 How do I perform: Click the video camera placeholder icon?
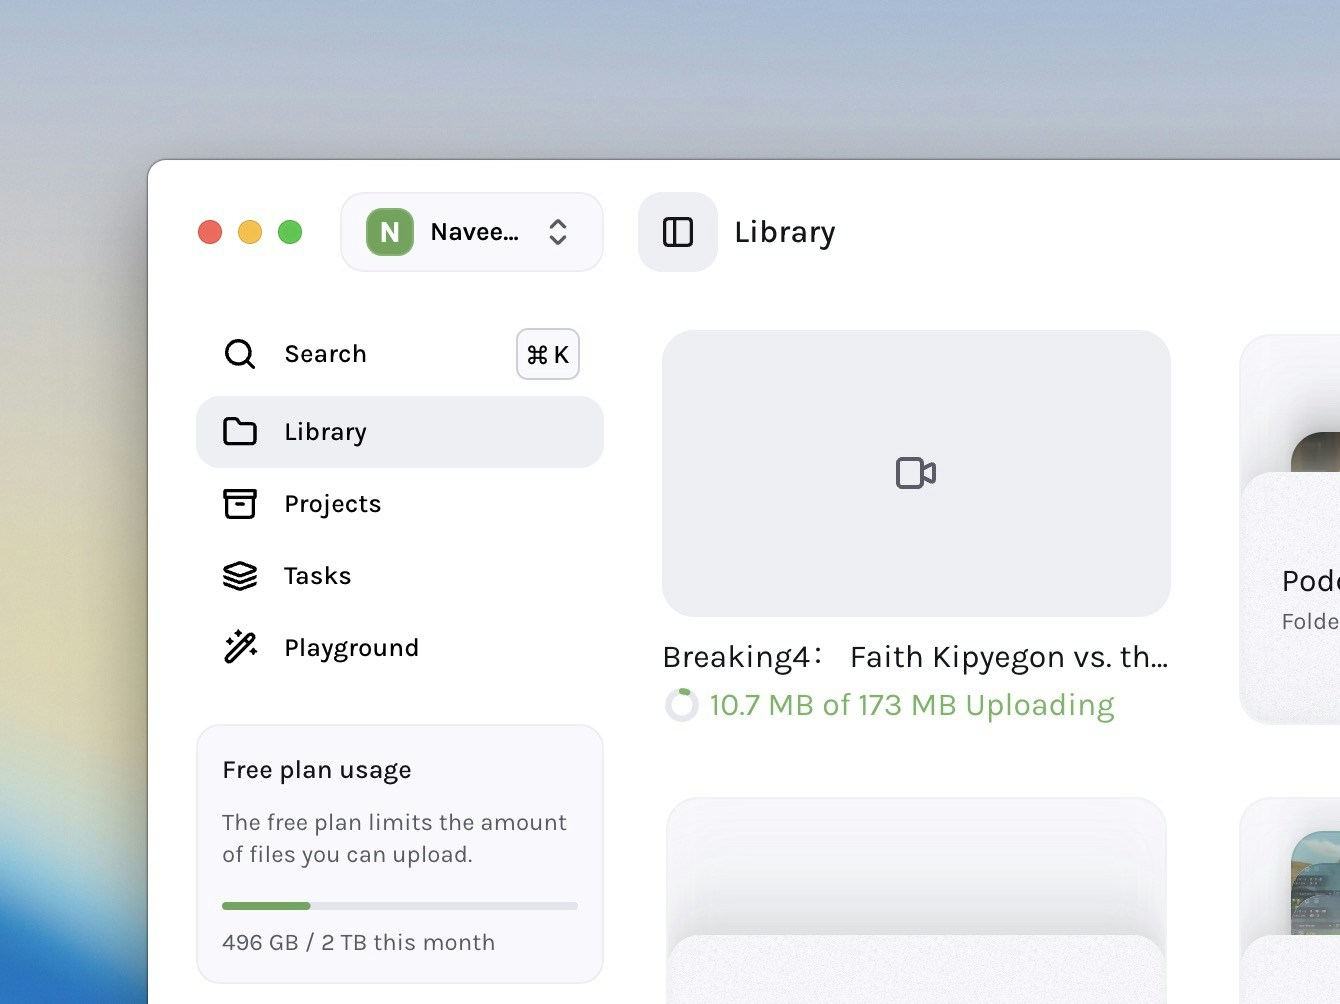(915, 473)
